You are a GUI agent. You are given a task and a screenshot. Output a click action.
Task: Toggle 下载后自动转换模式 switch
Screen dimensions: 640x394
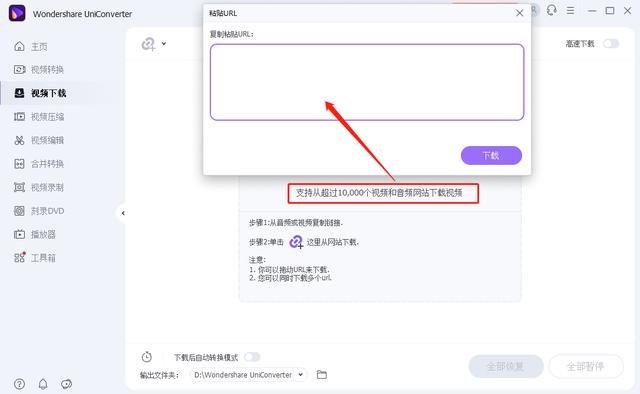[252, 357]
